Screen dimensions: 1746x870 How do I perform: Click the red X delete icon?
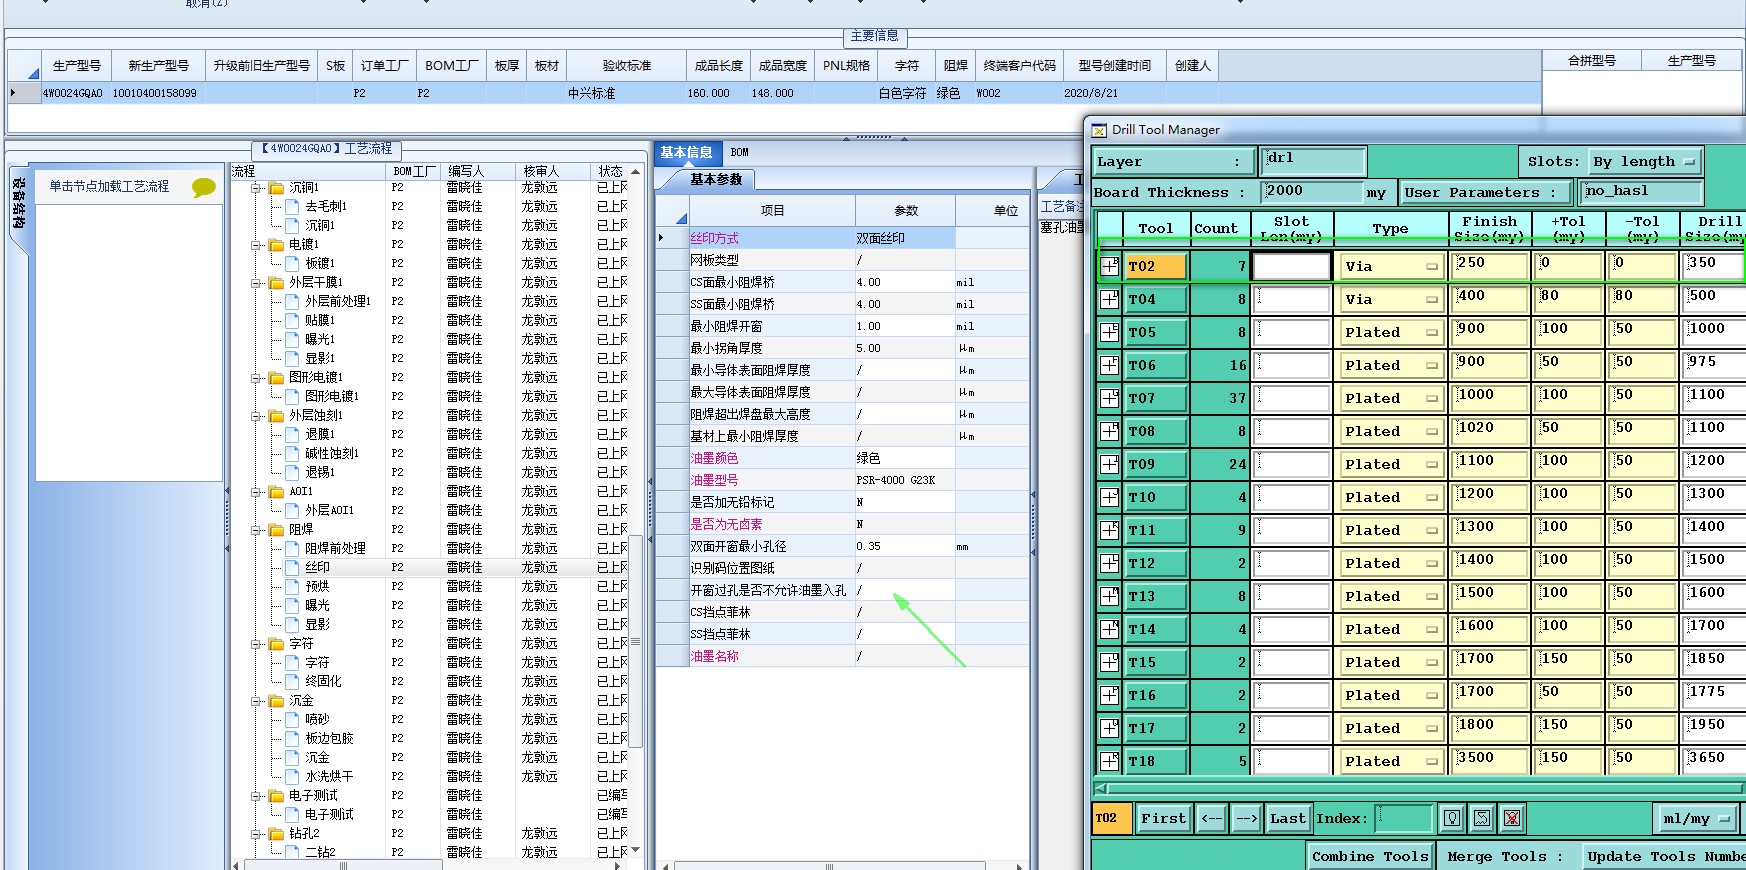1512,818
